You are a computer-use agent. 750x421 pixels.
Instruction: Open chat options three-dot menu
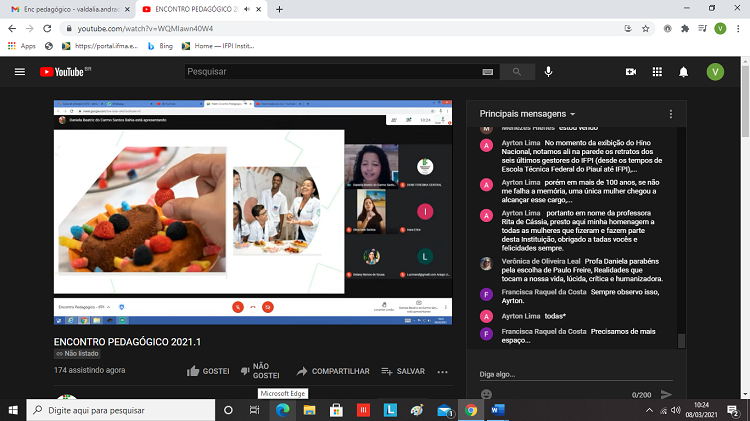(671, 114)
